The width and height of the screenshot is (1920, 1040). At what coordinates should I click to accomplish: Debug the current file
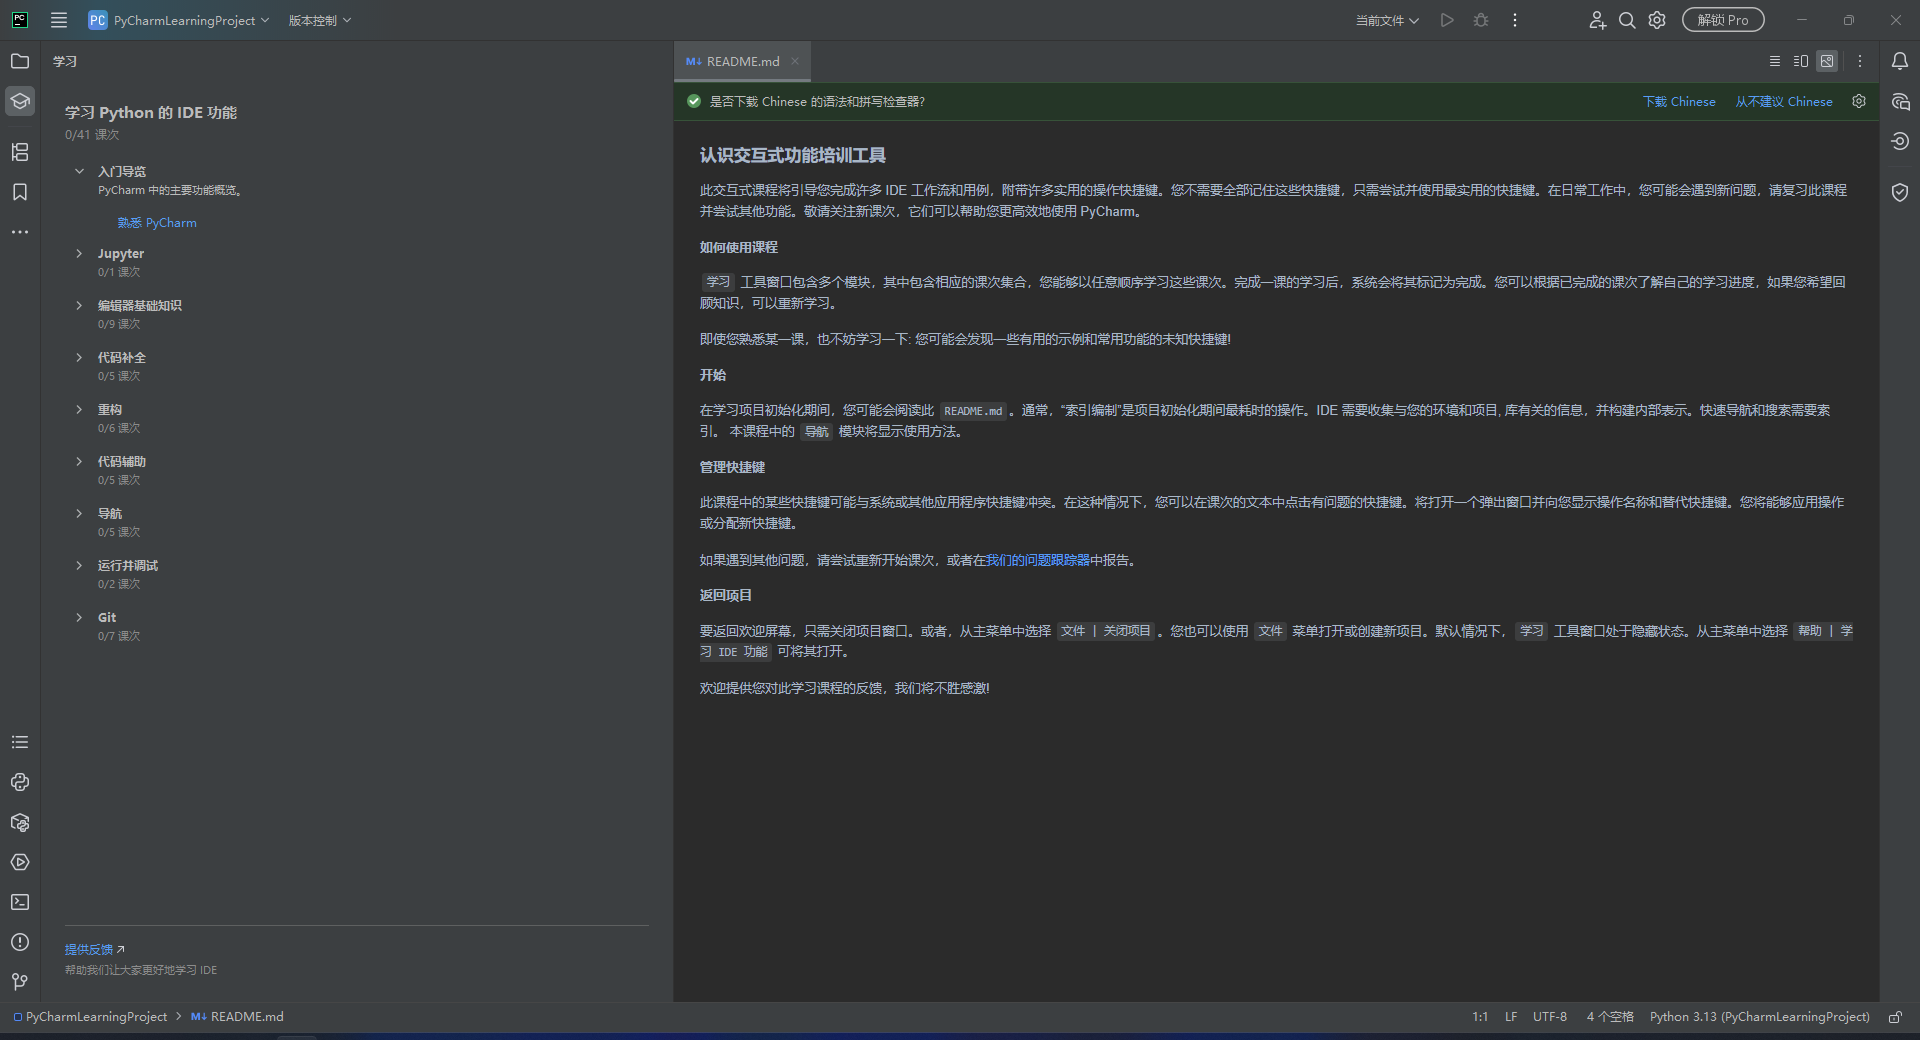[x=1481, y=20]
